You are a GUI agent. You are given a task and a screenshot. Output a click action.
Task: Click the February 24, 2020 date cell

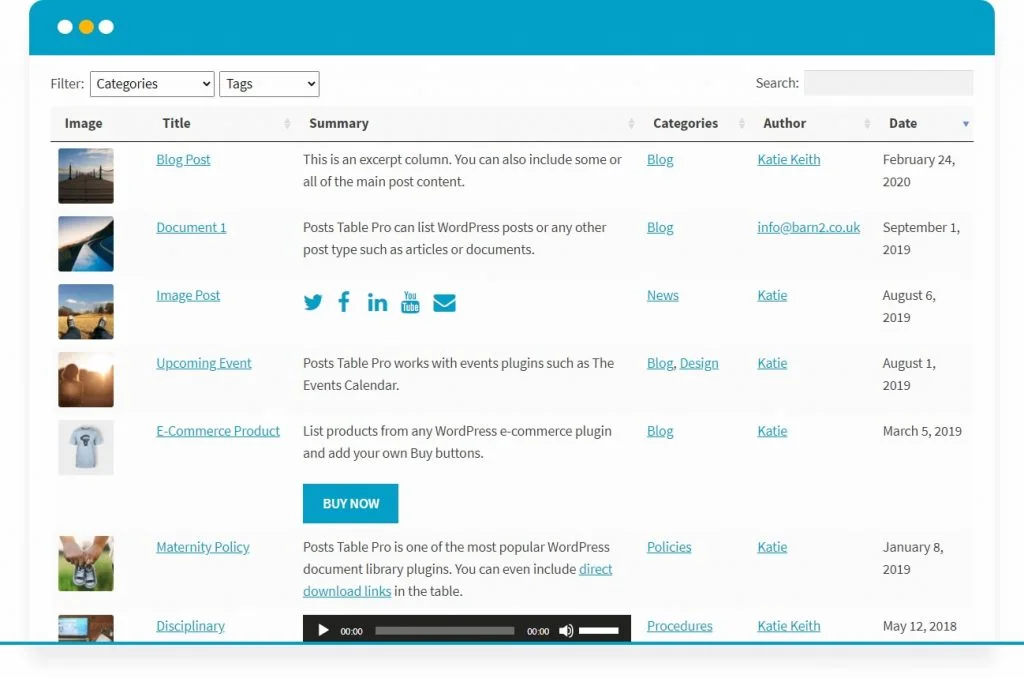(x=919, y=170)
